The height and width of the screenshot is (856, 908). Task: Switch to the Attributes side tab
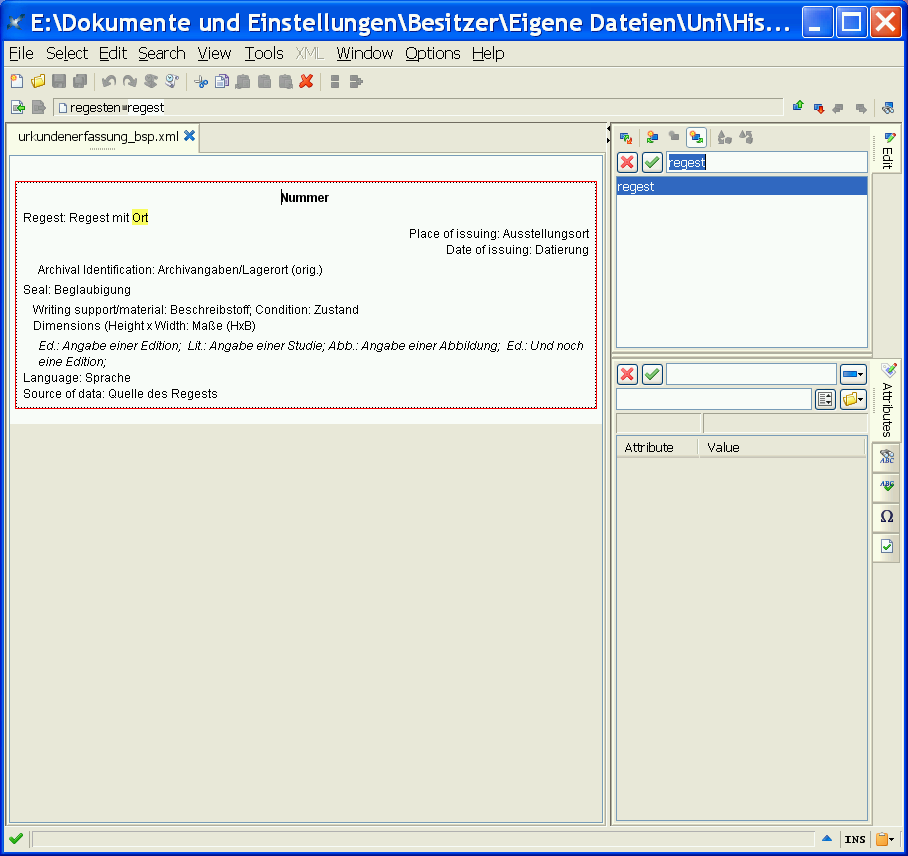(x=887, y=400)
